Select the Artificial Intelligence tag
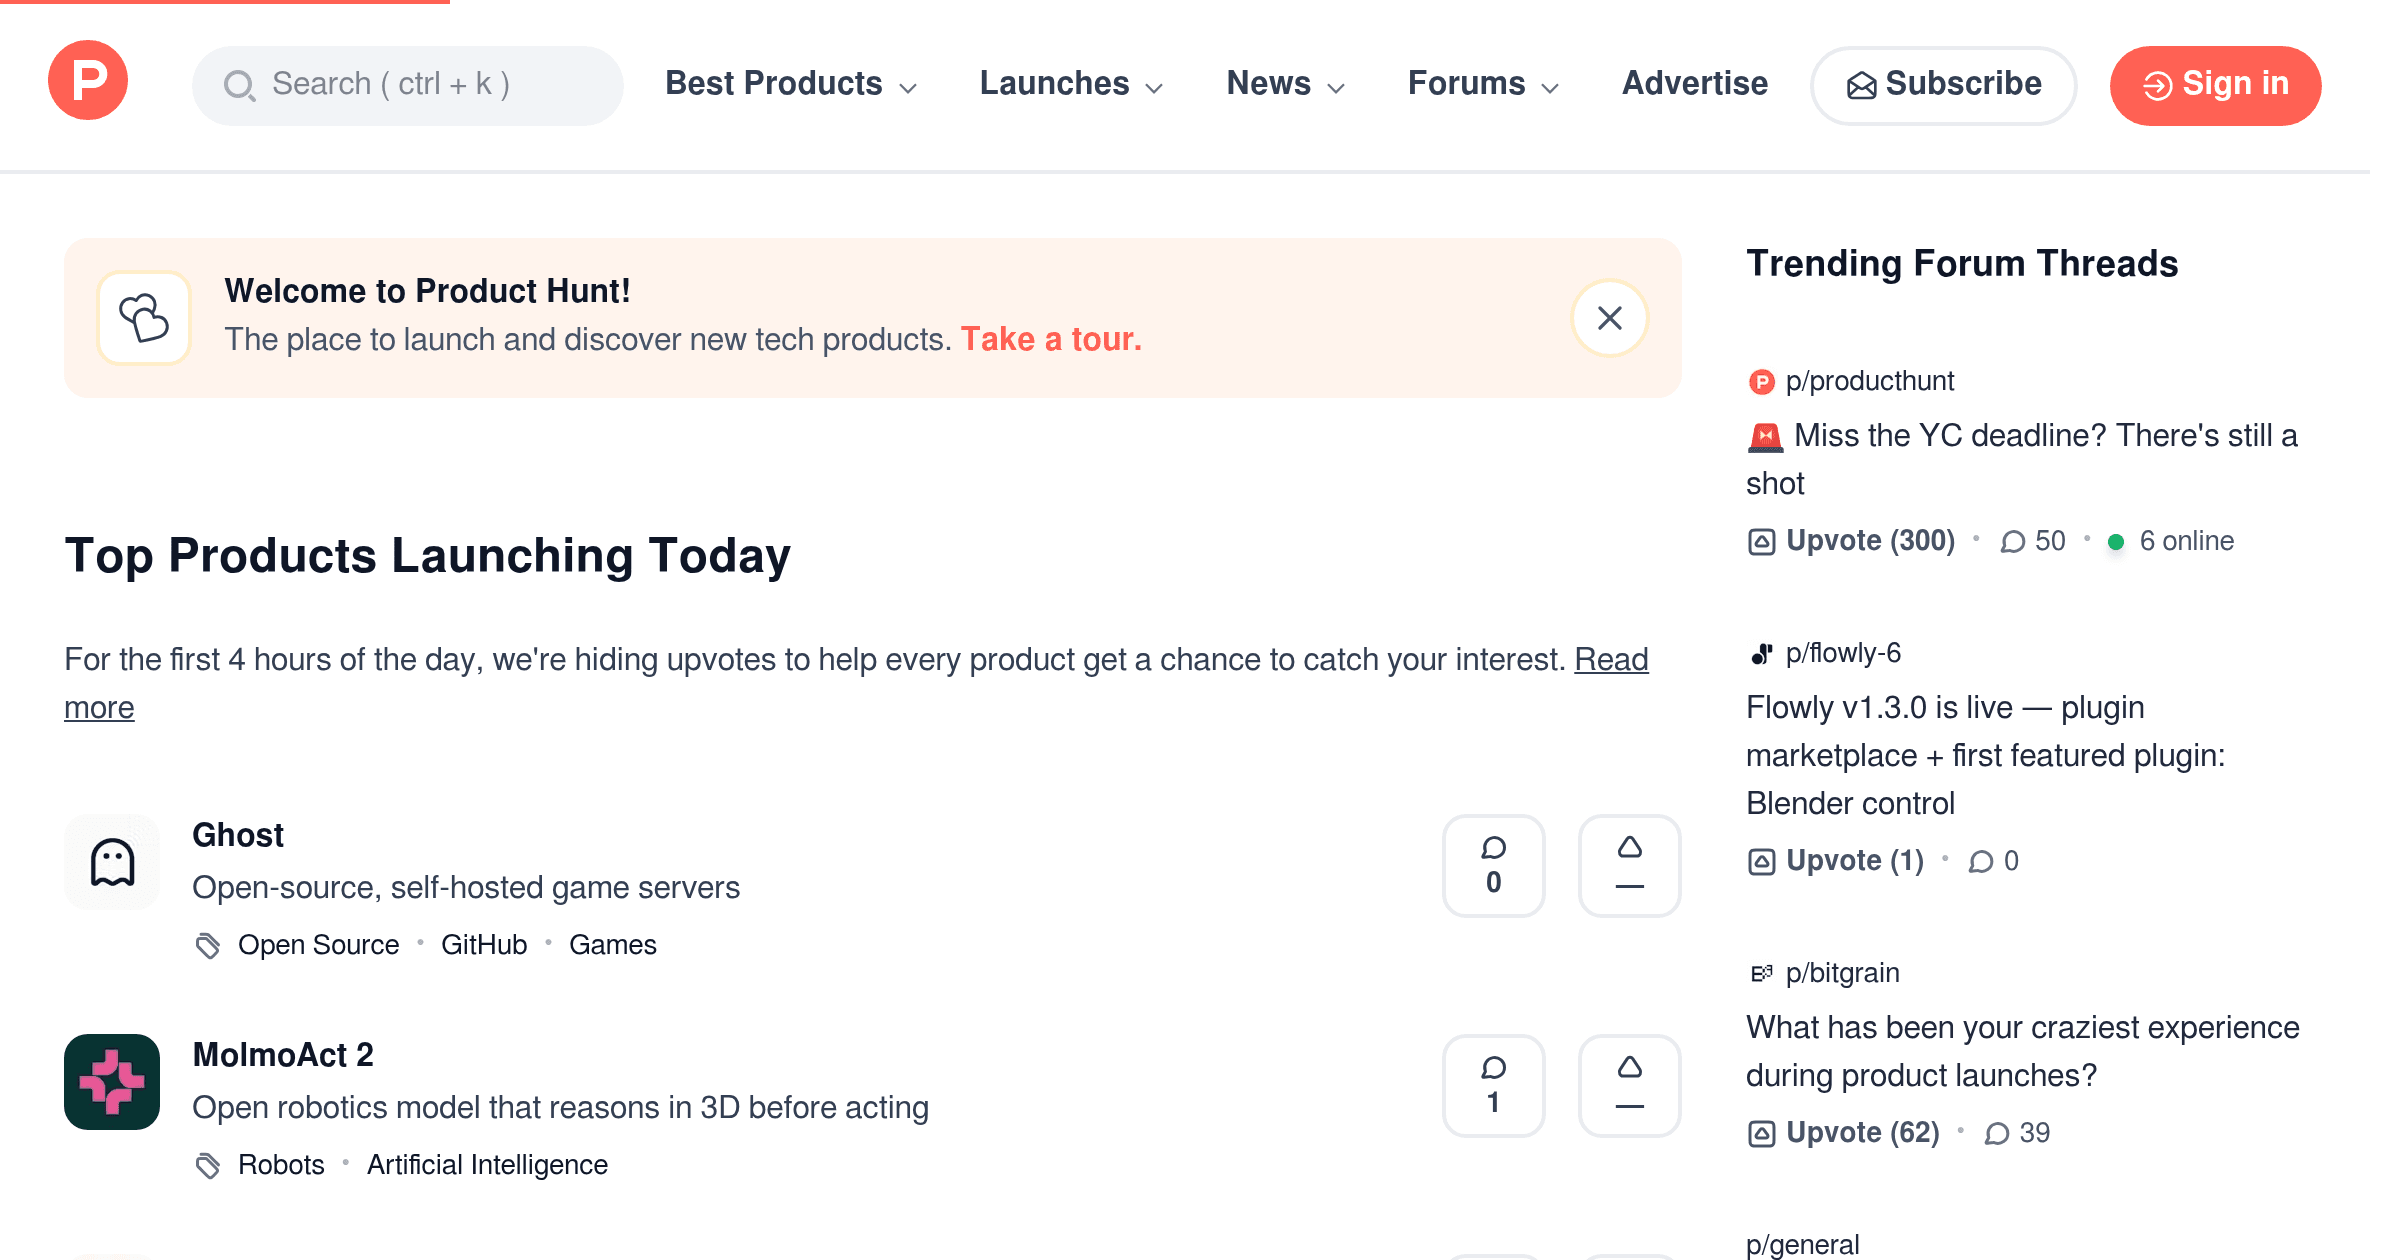The width and height of the screenshot is (2400, 1260). [487, 1165]
